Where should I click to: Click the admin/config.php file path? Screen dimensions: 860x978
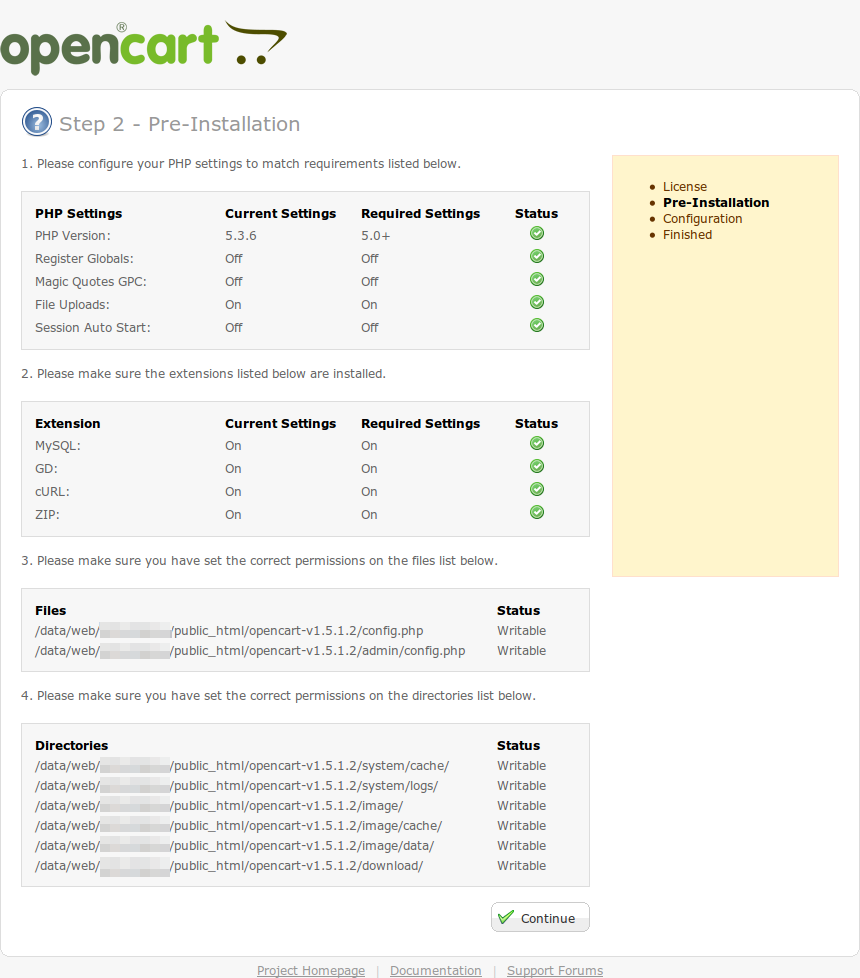[x=250, y=651]
